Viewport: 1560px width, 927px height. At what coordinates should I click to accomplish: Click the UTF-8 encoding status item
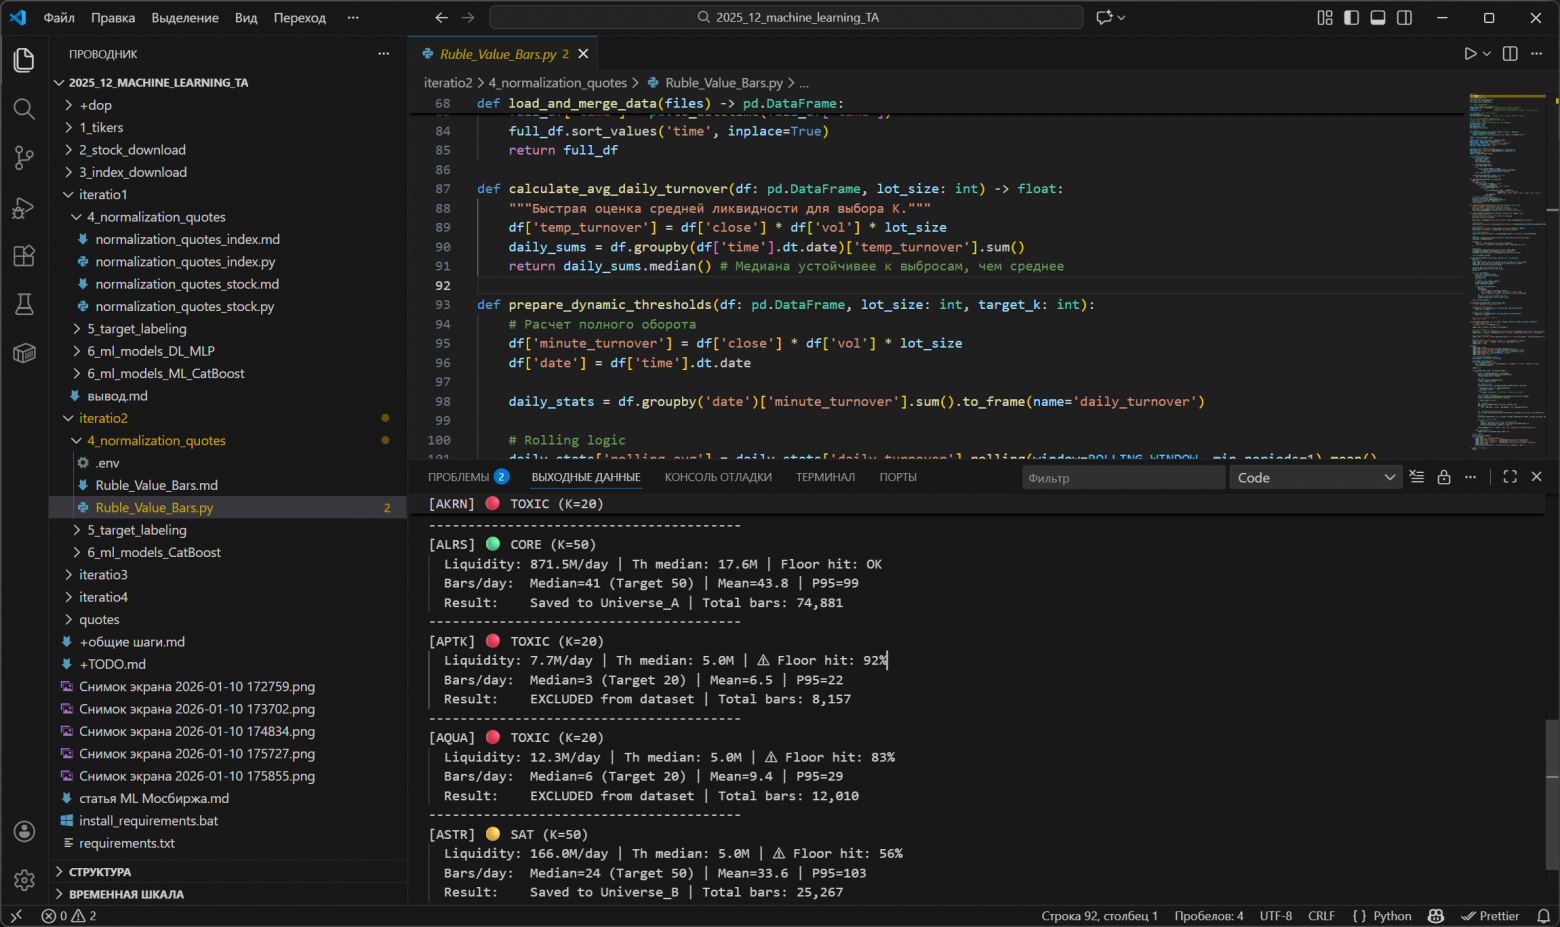click(1275, 916)
